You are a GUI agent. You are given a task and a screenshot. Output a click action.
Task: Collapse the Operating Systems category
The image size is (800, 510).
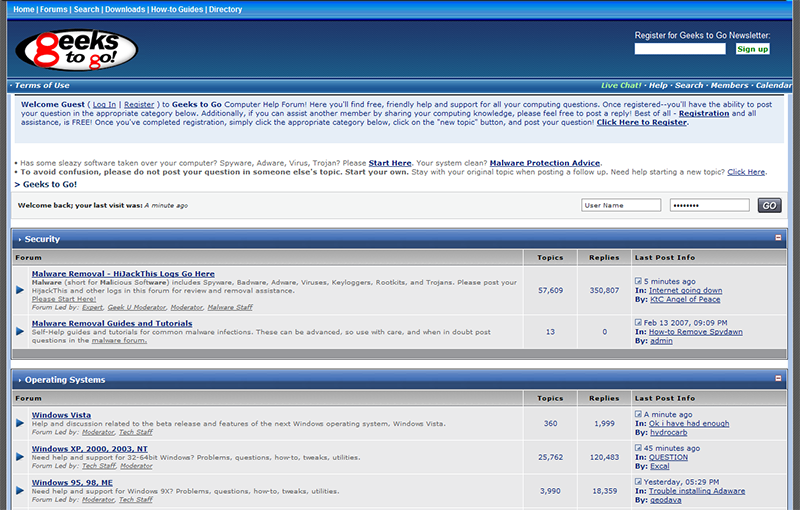(778, 378)
